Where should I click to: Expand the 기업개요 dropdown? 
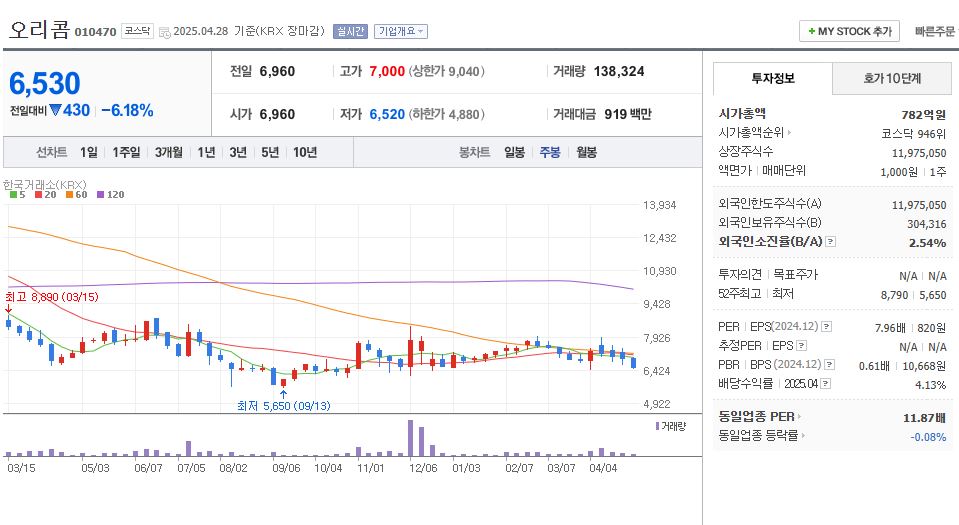[x=401, y=31]
